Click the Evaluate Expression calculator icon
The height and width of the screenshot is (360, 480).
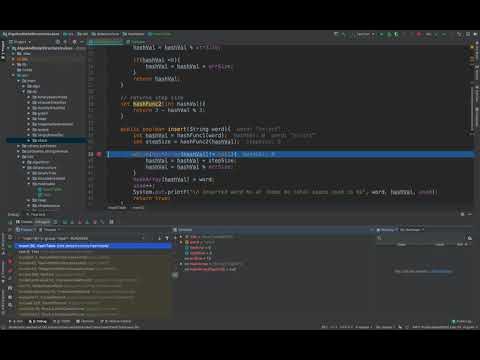(111, 222)
